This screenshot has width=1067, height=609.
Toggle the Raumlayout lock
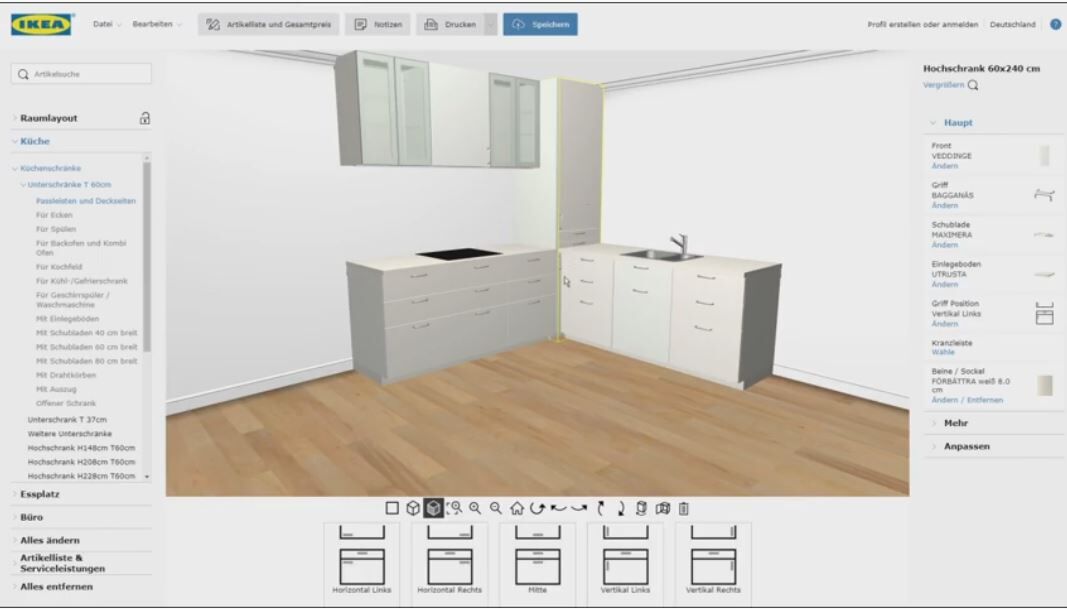146,116
